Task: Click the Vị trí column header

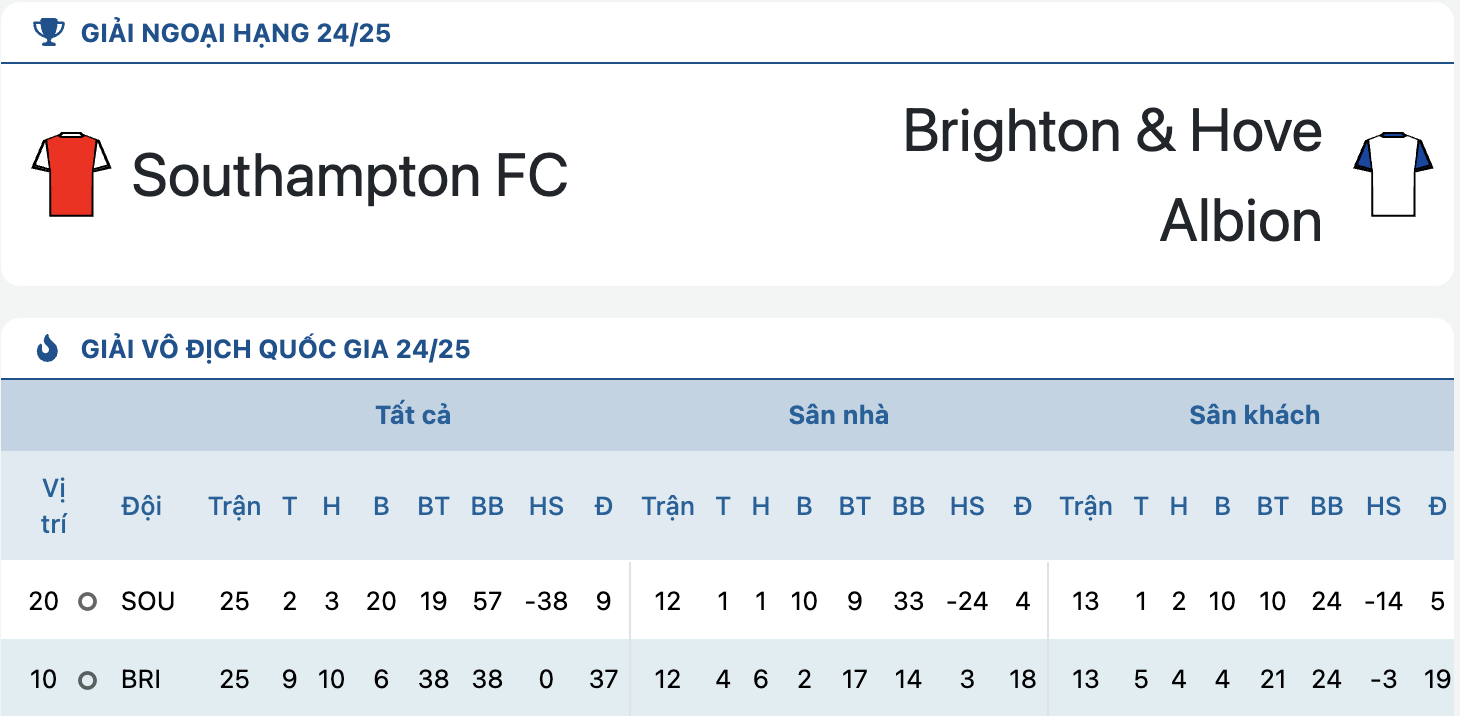Action: tap(54, 506)
